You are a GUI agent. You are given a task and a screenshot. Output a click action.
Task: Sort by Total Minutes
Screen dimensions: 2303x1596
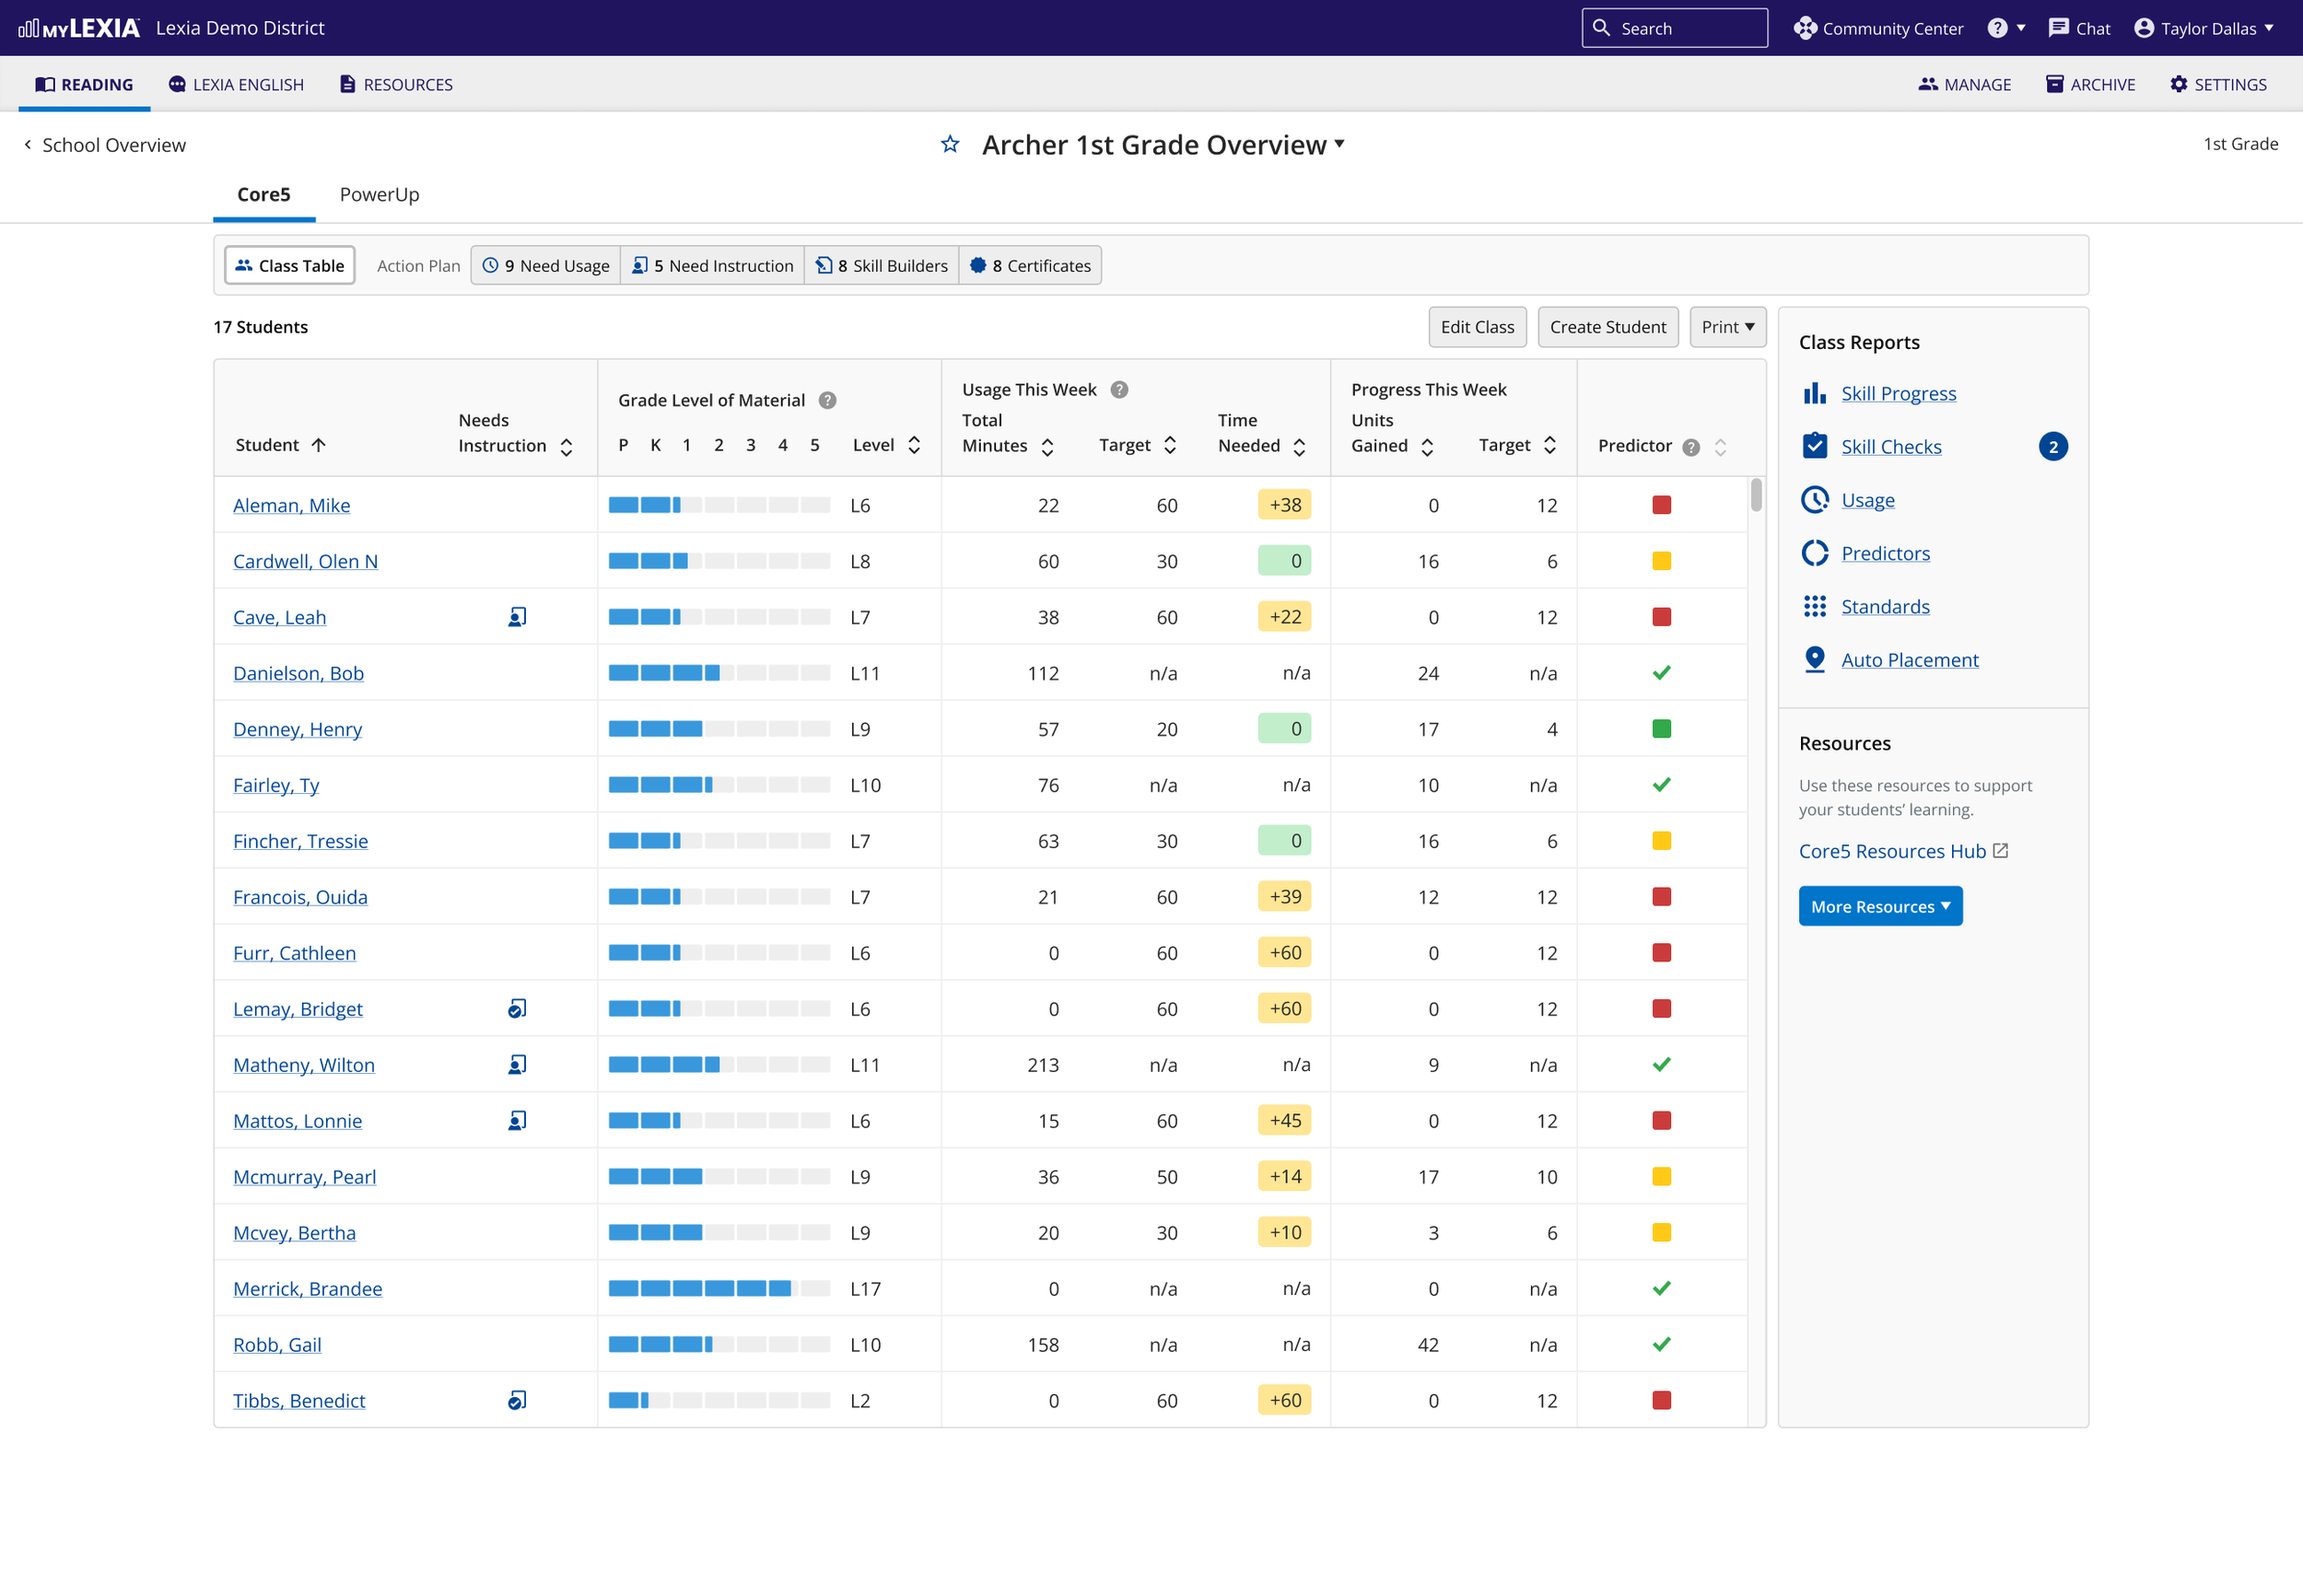pyautogui.click(x=1047, y=447)
